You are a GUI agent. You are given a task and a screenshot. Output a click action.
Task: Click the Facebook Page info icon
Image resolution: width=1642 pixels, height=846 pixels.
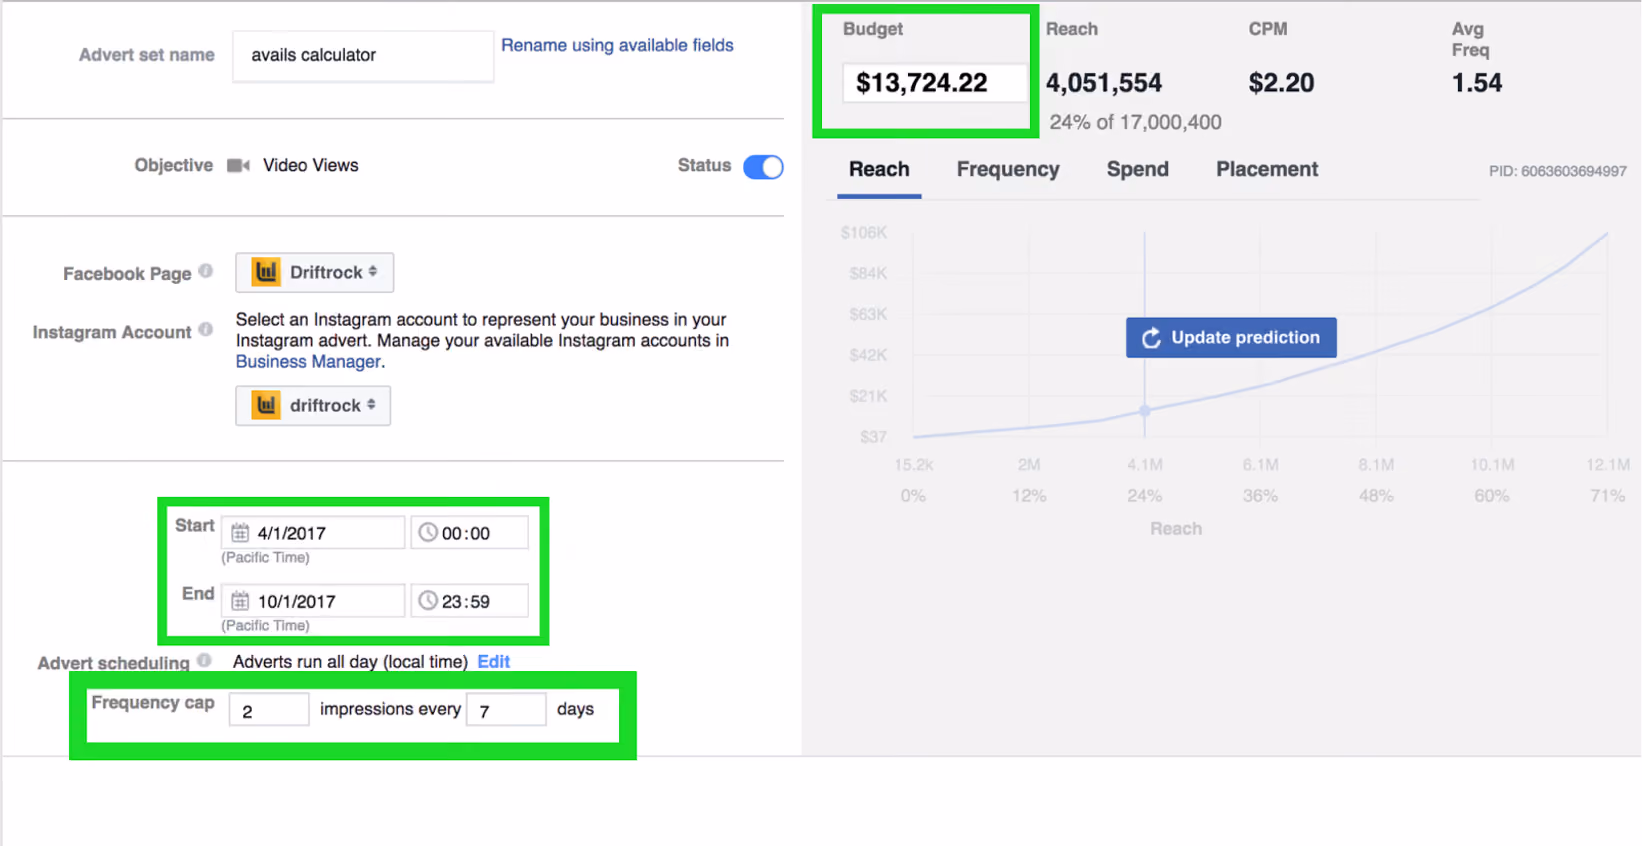206,271
